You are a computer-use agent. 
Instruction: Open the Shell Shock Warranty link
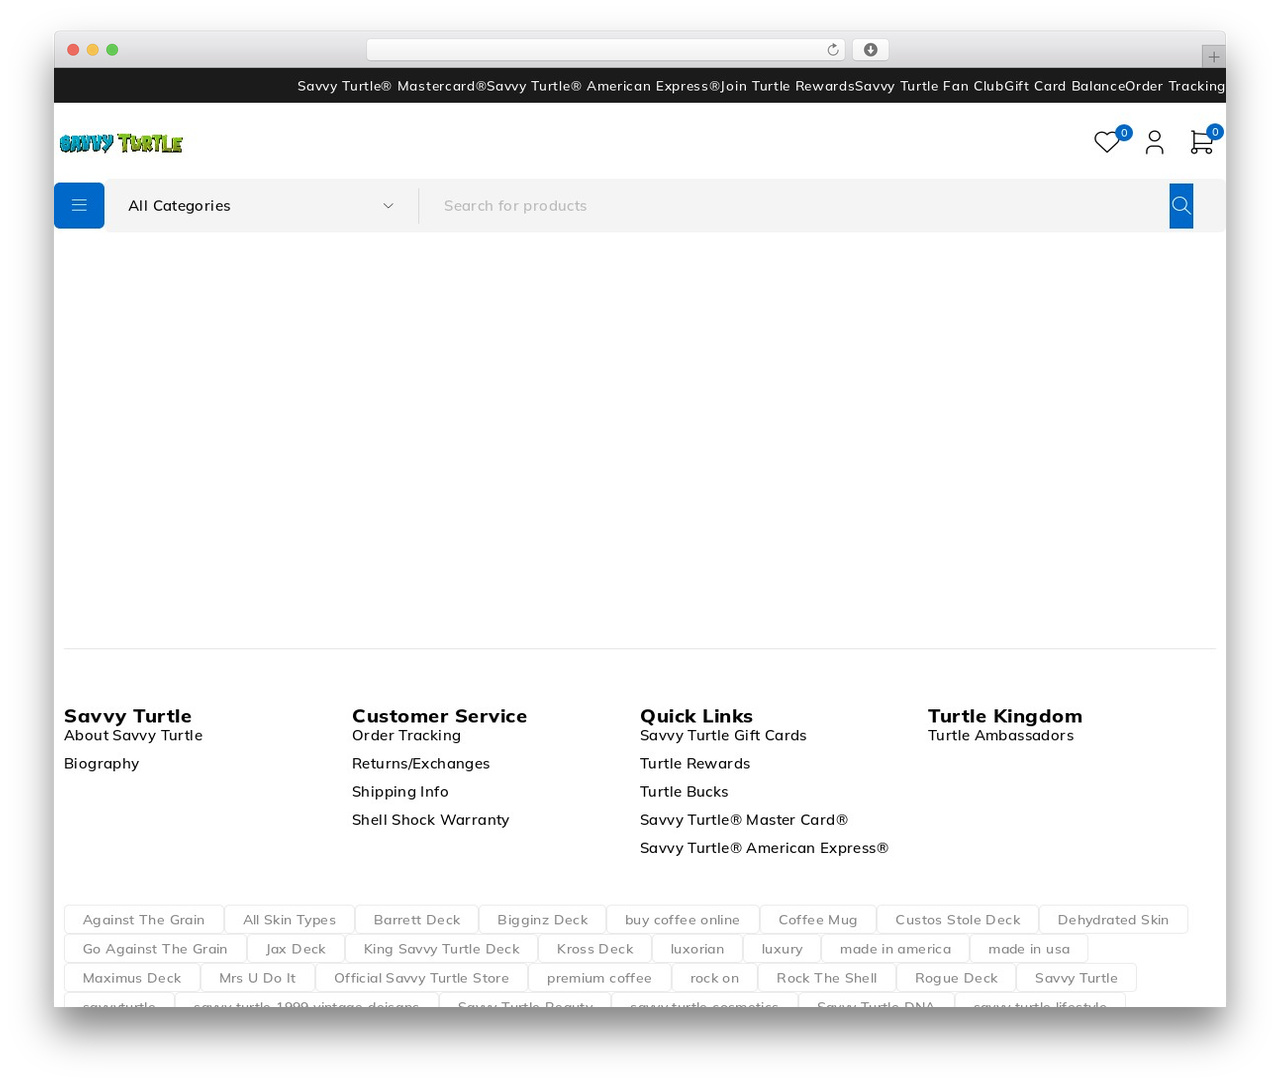pyautogui.click(x=431, y=820)
